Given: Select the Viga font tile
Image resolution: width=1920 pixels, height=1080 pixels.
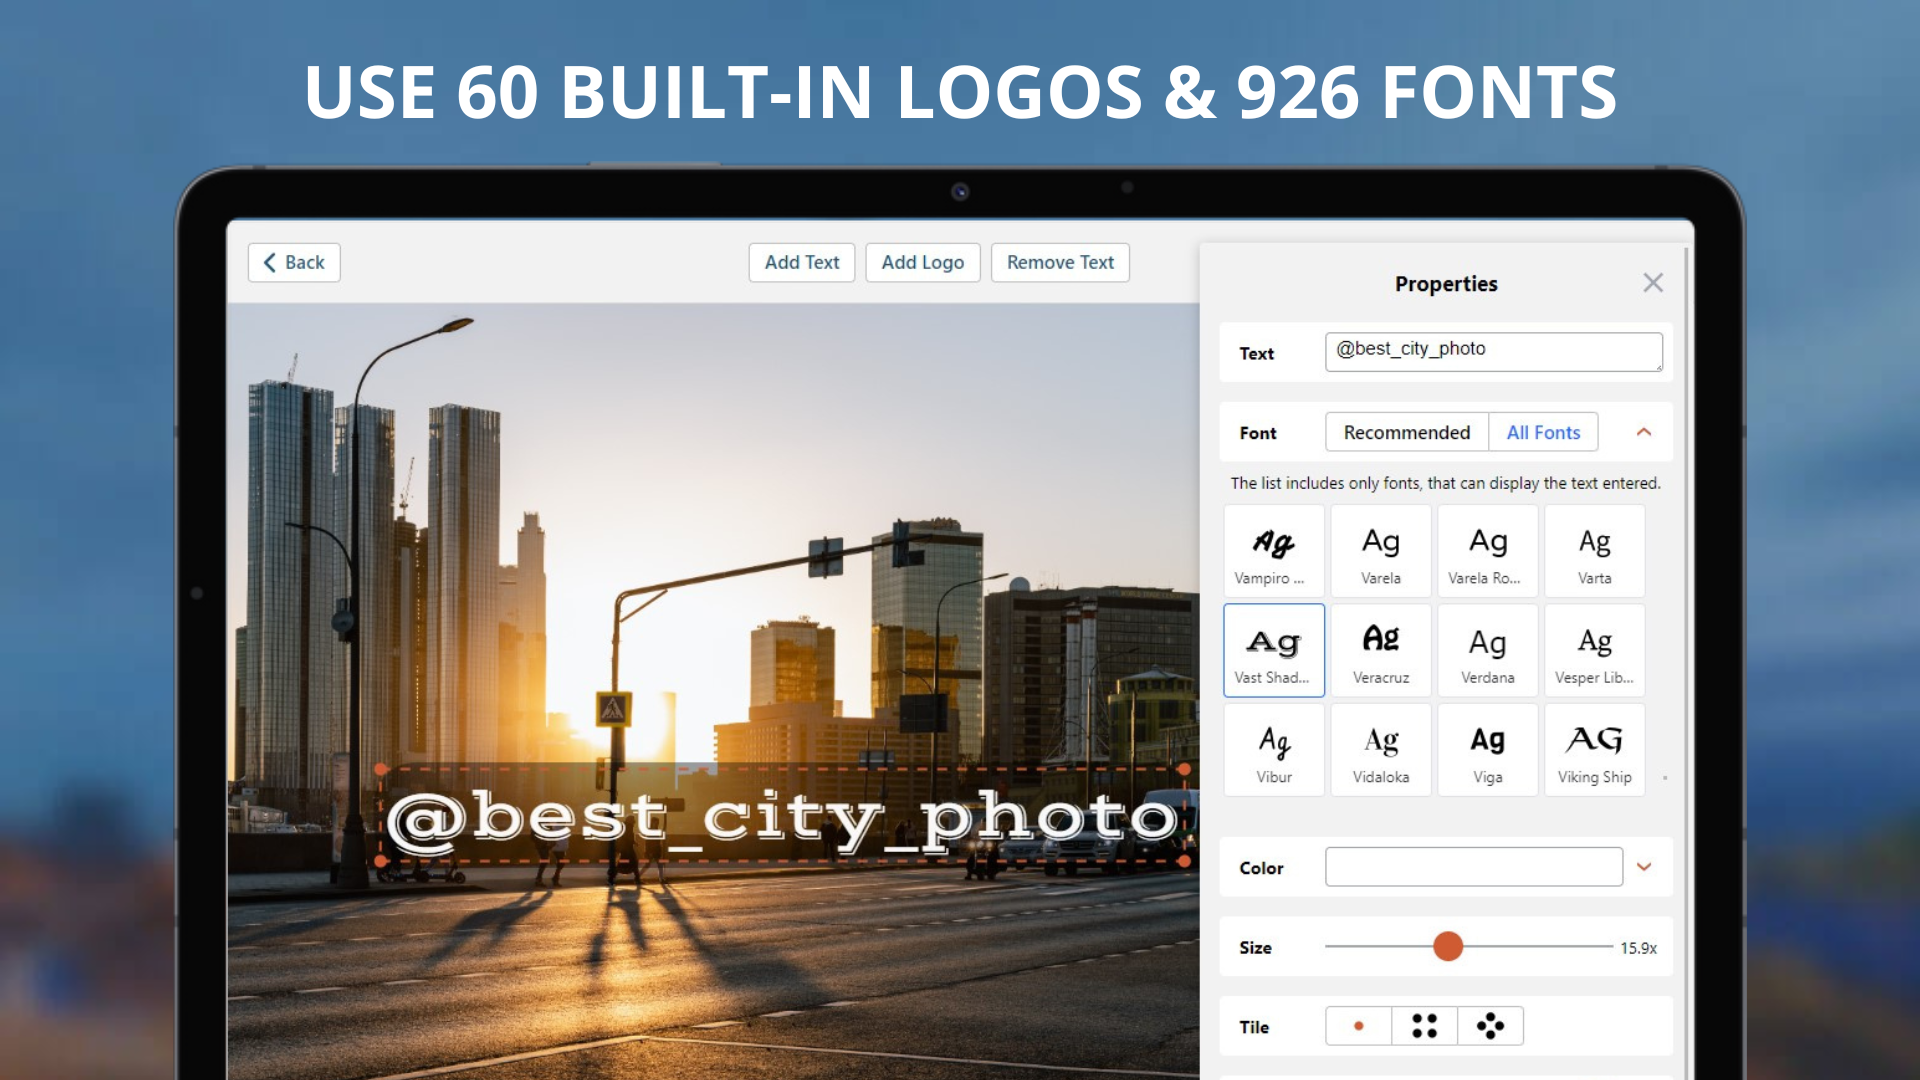Looking at the screenshot, I should pyautogui.click(x=1488, y=750).
